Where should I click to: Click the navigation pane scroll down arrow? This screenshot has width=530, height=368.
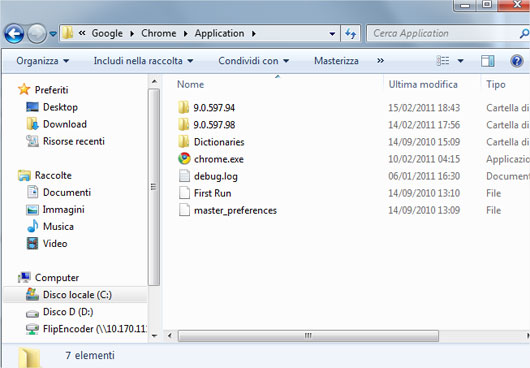pos(154,336)
